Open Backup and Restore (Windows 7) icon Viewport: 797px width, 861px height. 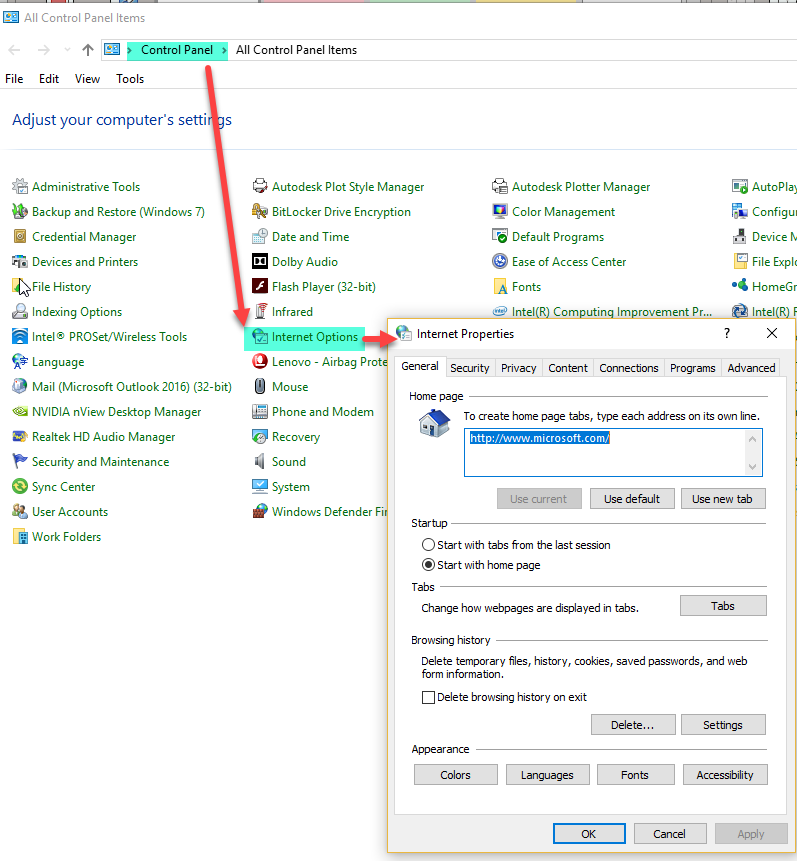tap(20, 211)
